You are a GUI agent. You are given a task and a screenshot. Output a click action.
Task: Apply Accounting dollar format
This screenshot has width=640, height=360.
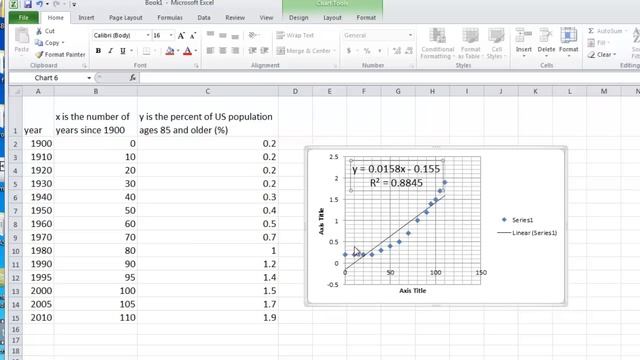[x=349, y=51]
